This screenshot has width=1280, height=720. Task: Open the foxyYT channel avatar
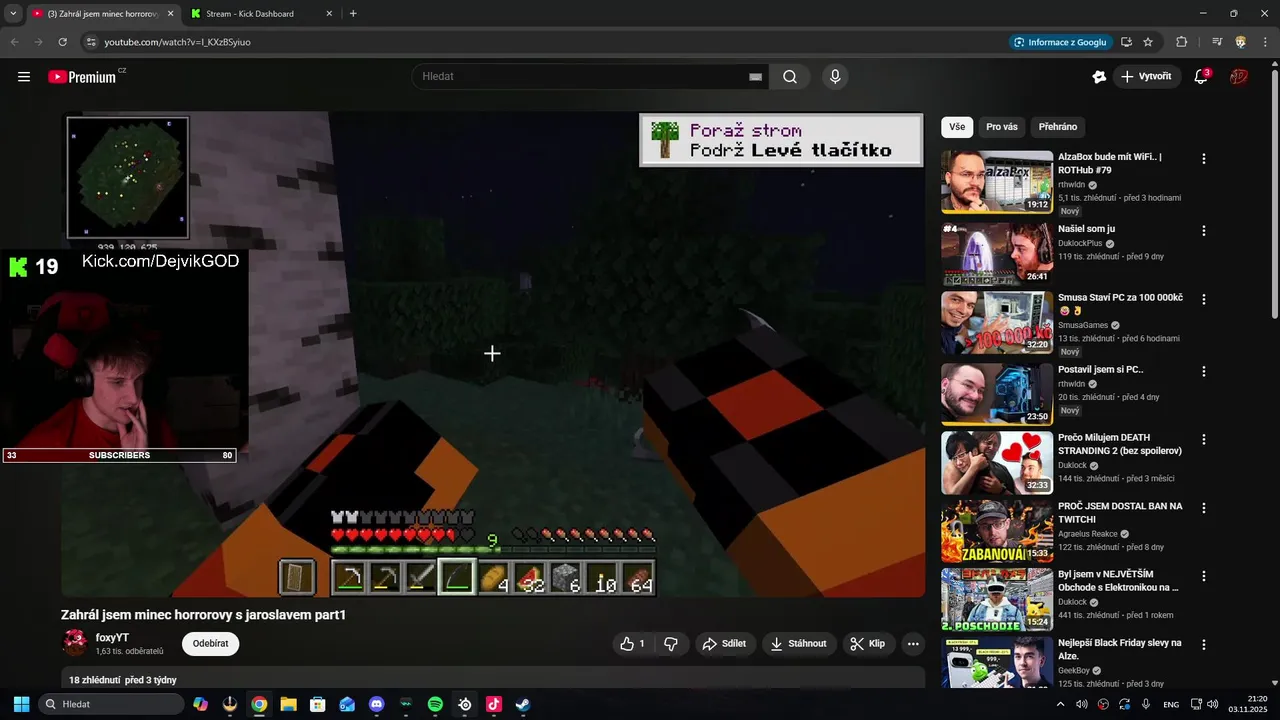tap(75, 643)
